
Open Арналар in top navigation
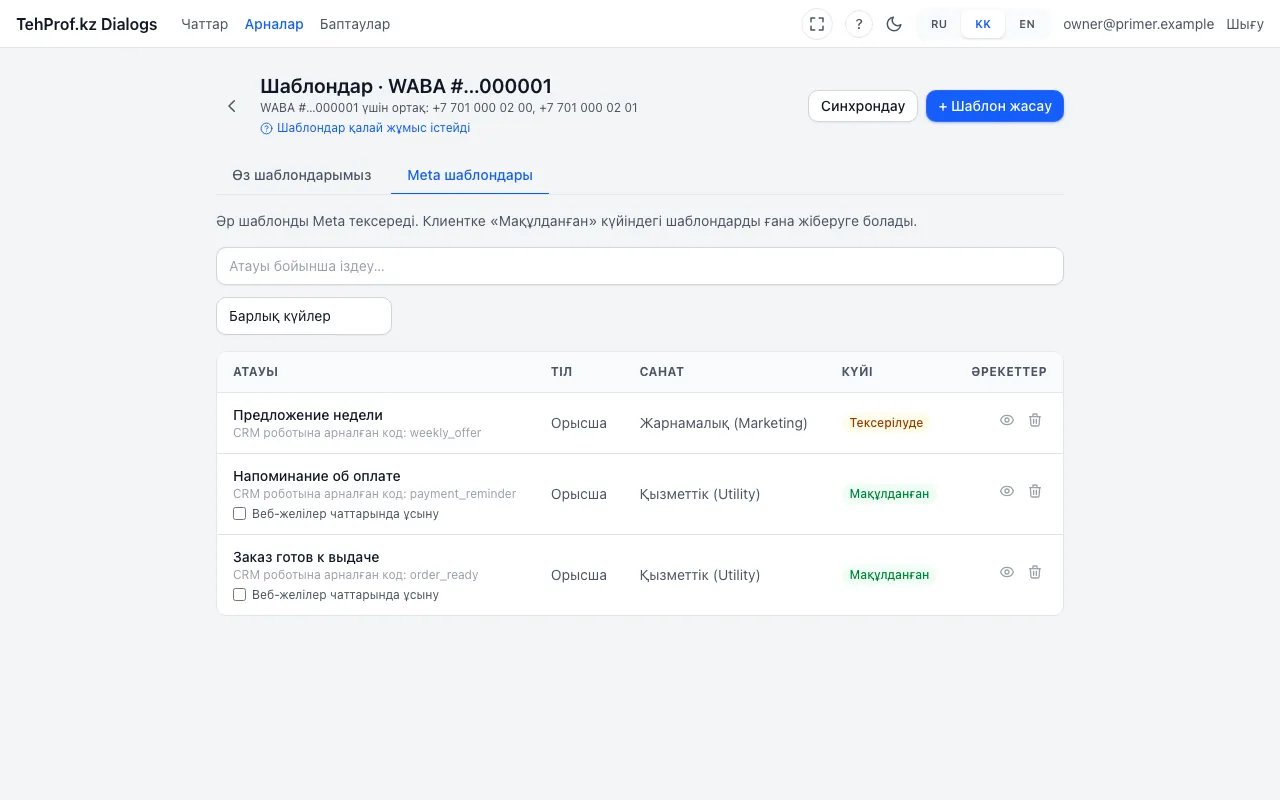274,24
